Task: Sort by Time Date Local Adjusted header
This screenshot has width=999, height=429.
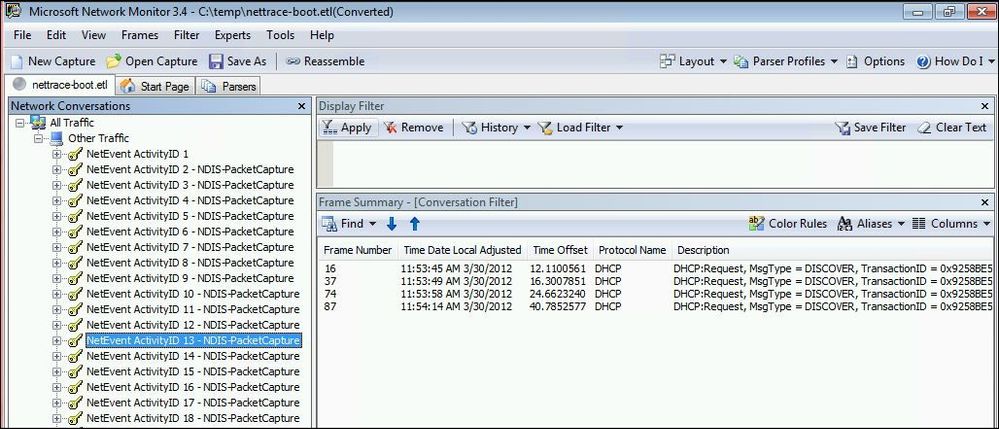Action: (x=463, y=250)
